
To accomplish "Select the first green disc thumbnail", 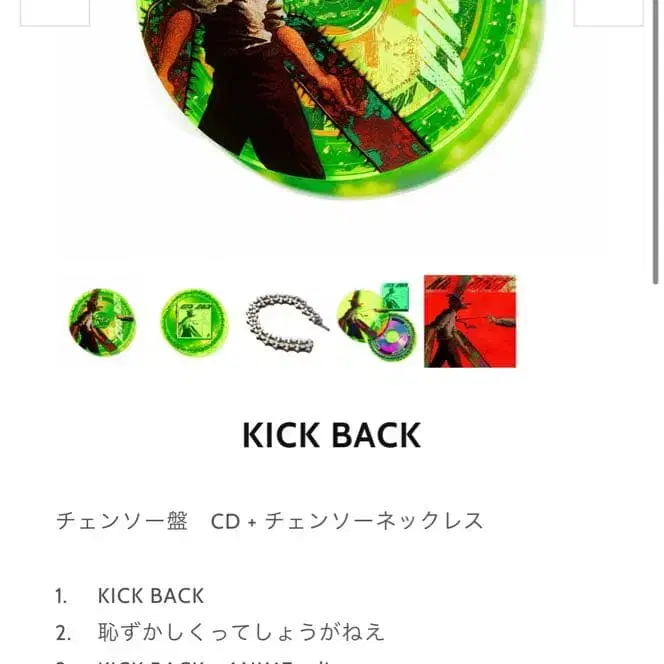I will (102, 322).
